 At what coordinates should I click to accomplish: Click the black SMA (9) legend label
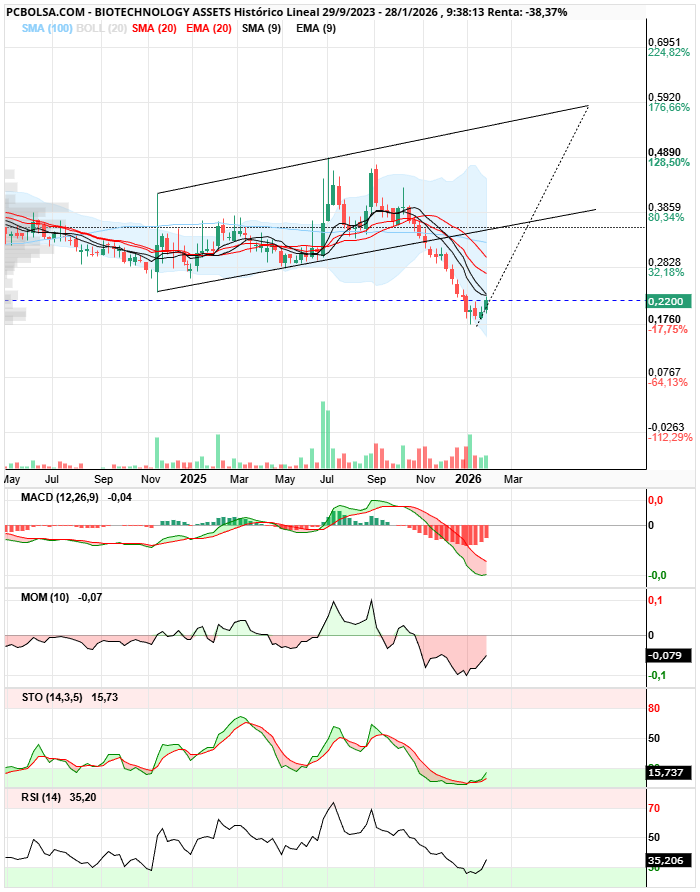(261, 28)
